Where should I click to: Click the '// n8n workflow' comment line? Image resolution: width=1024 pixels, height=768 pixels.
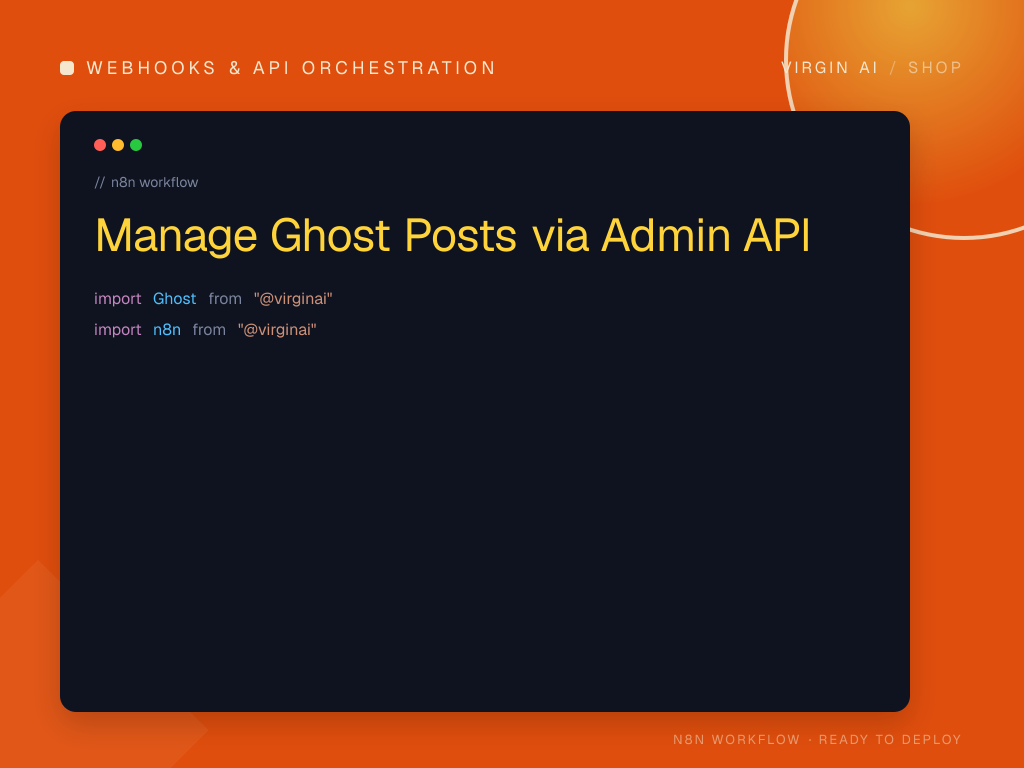146,182
